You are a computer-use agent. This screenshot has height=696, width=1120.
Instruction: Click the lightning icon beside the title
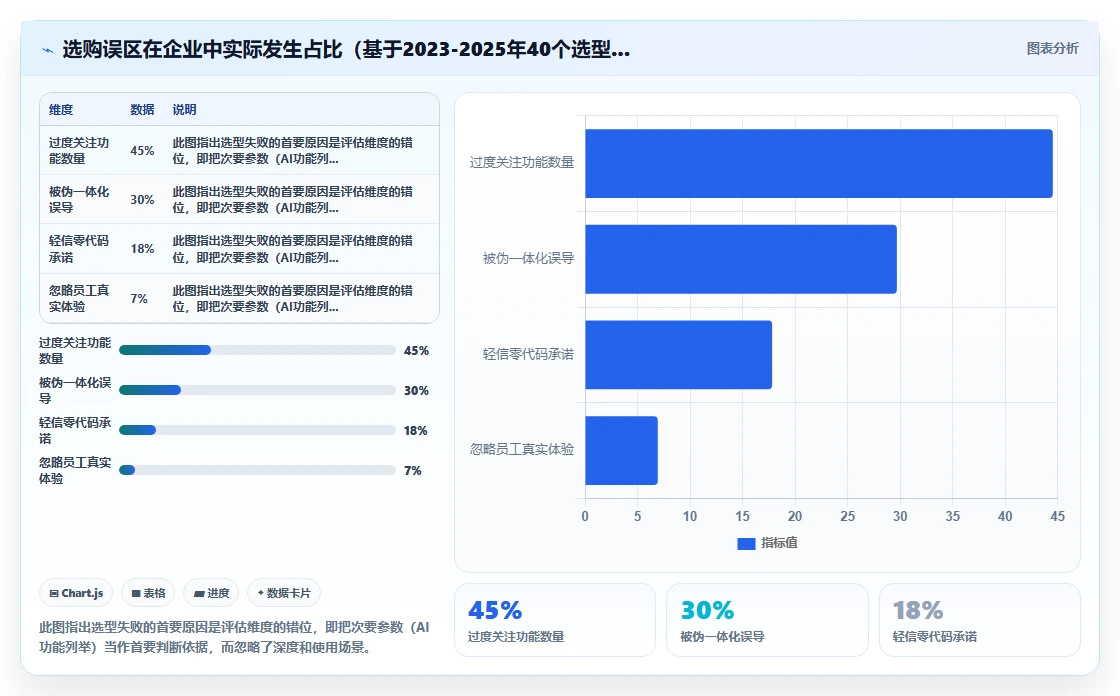(x=48, y=50)
